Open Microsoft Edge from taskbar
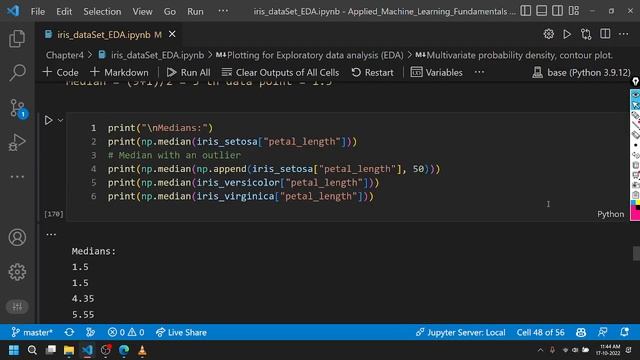Viewport: 640px width, 360px height. tap(124, 350)
